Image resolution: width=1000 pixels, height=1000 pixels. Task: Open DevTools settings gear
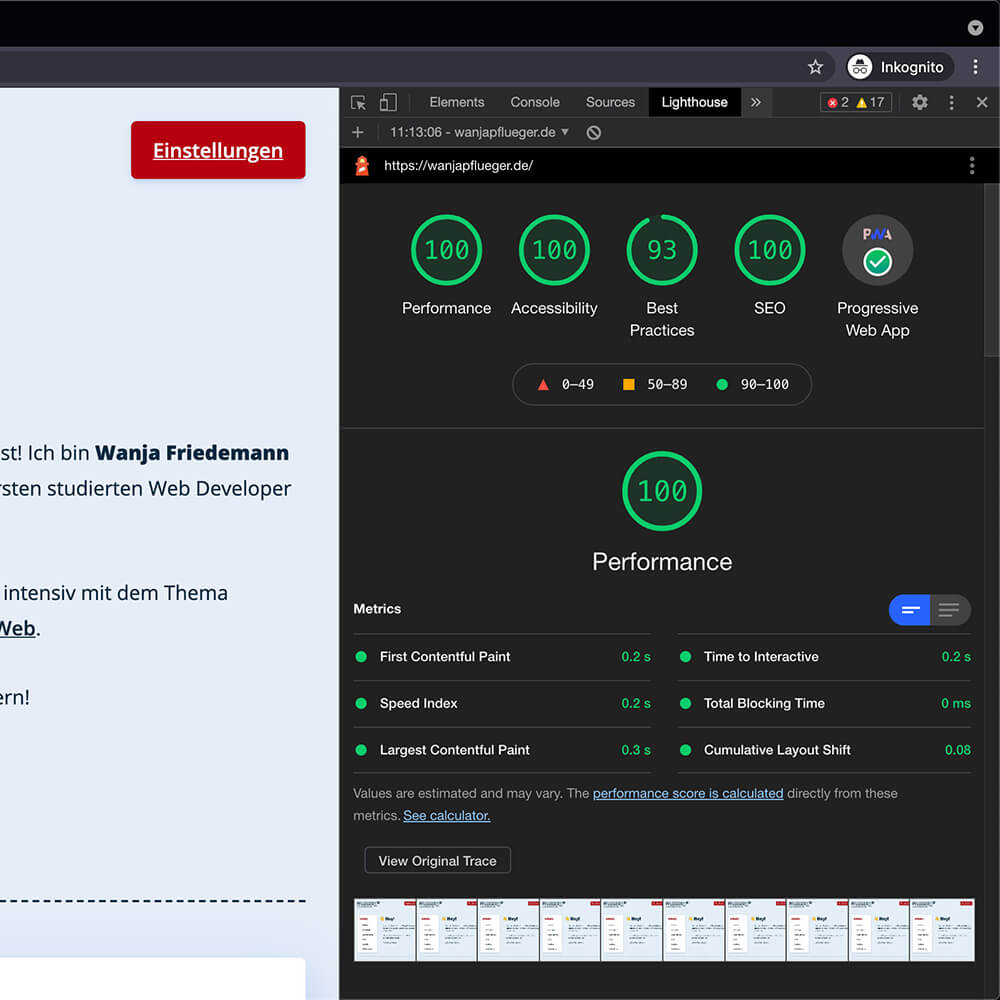tap(920, 102)
